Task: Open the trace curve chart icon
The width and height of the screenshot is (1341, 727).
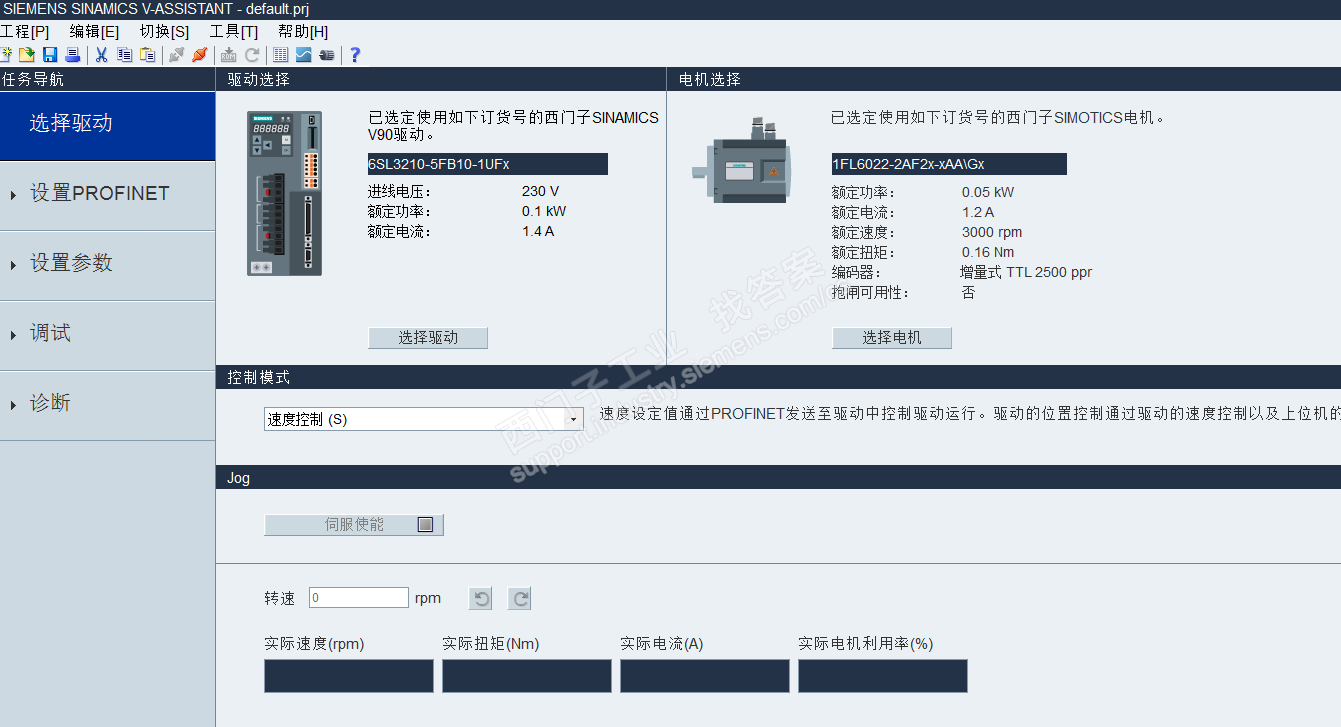Action: [303, 55]
